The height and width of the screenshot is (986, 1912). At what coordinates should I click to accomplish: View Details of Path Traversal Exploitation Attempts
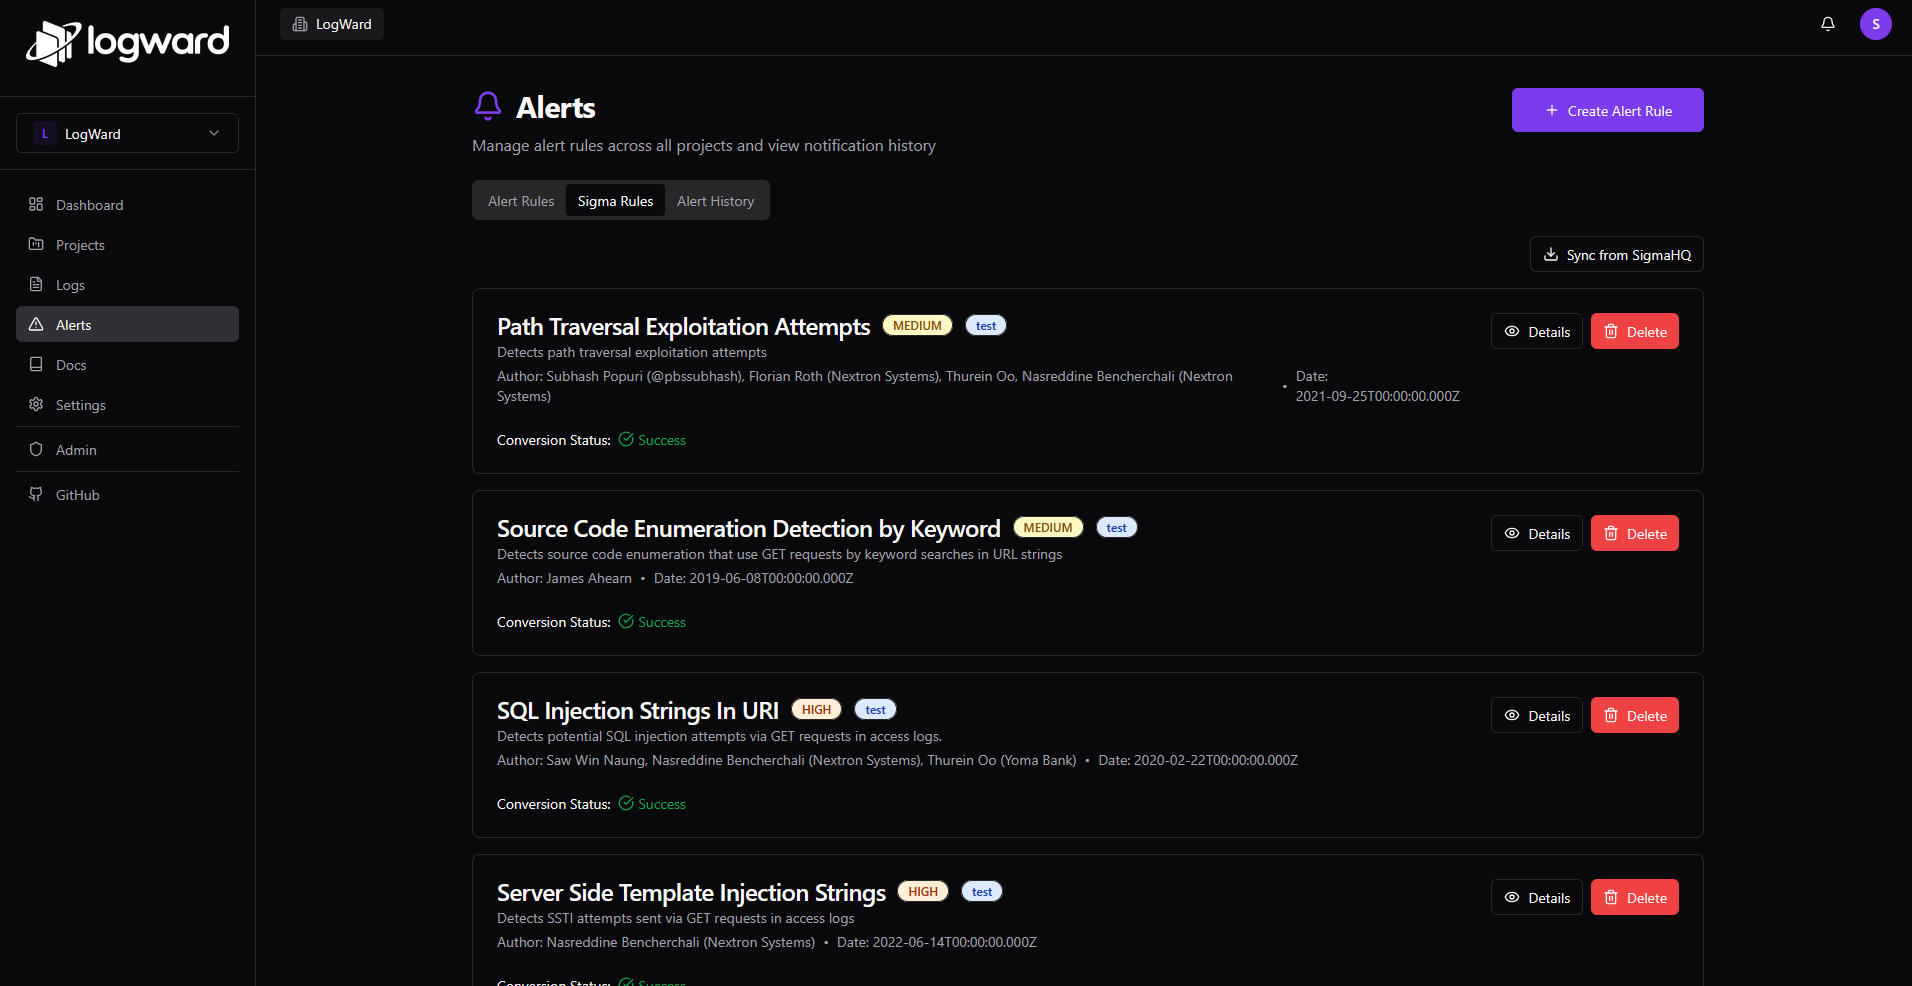(1537, 331)
